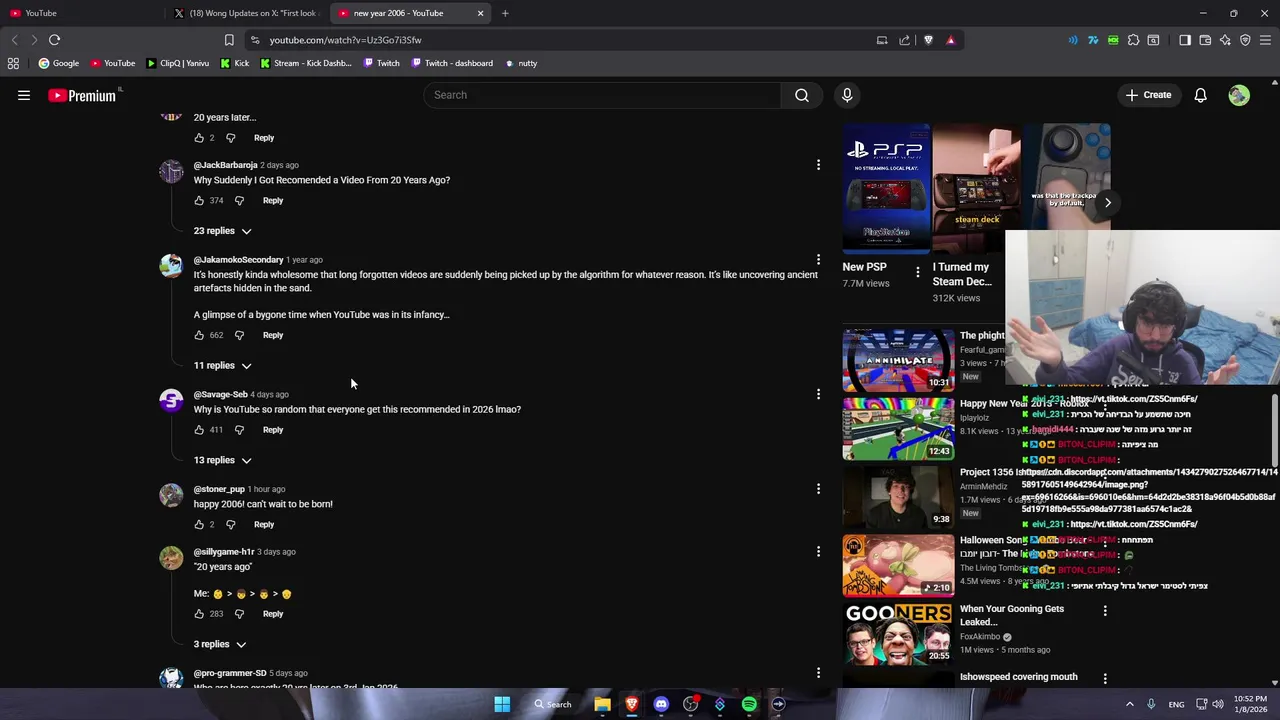Image resolution: width=1280 pixels, height=720 pixels.
Task: Focus the YouTube search field
Action: click(x=601, y=95)
